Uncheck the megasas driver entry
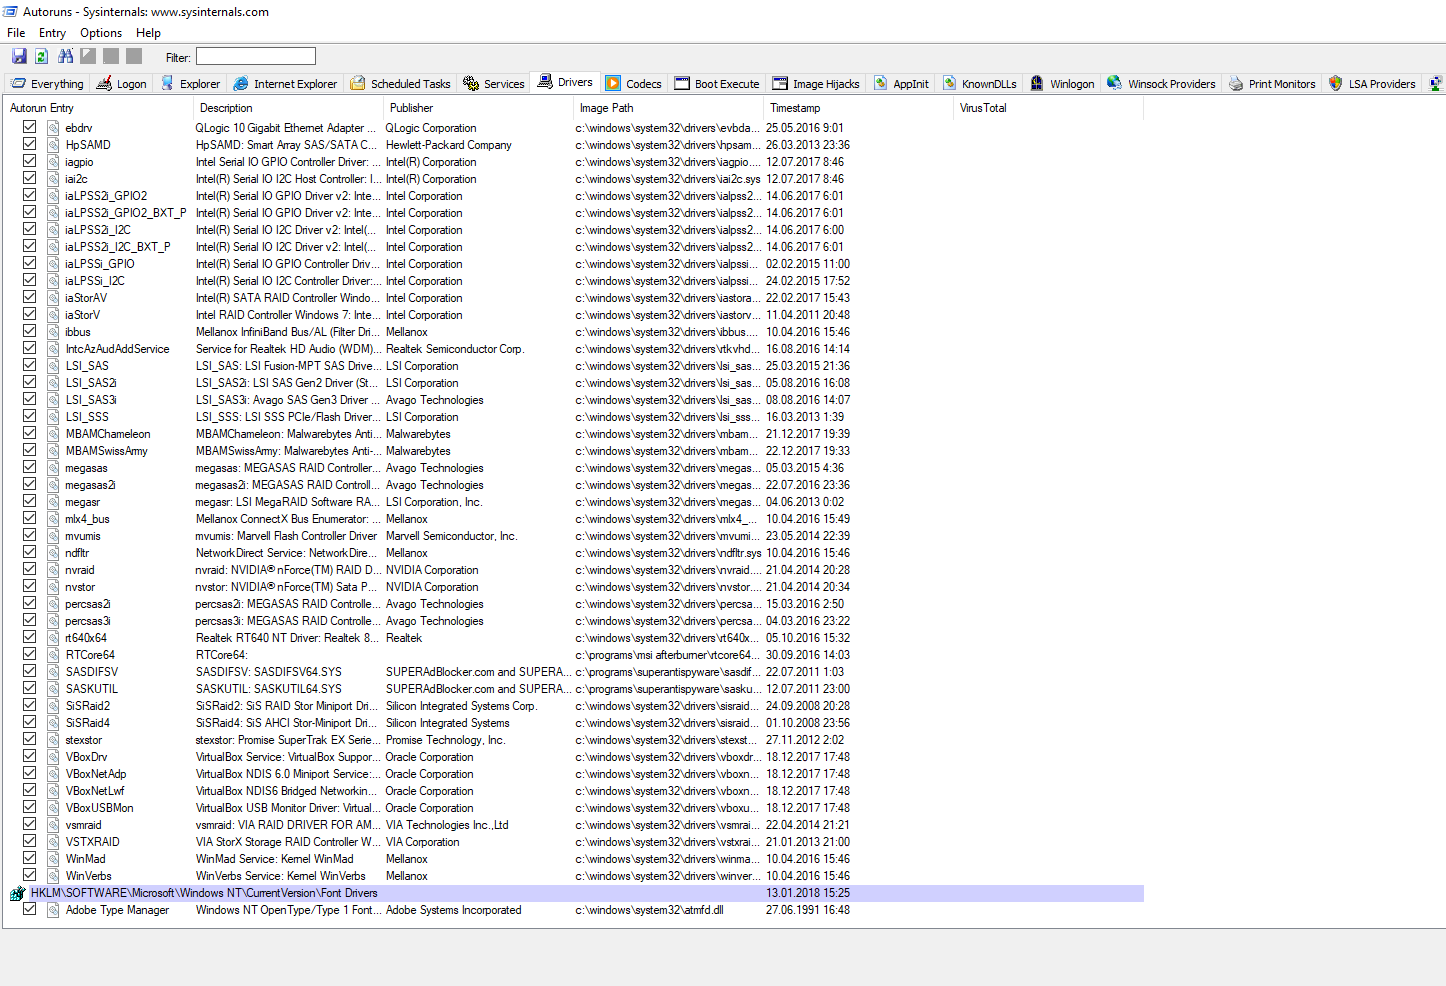The height and width of the screenshot is (986, 1446). point(29,467)
